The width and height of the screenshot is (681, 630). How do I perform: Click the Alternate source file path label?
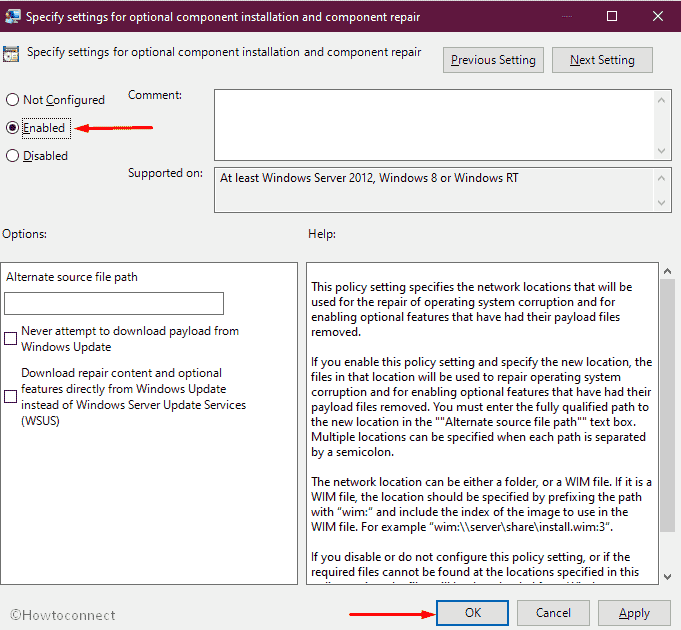[72, 277]
